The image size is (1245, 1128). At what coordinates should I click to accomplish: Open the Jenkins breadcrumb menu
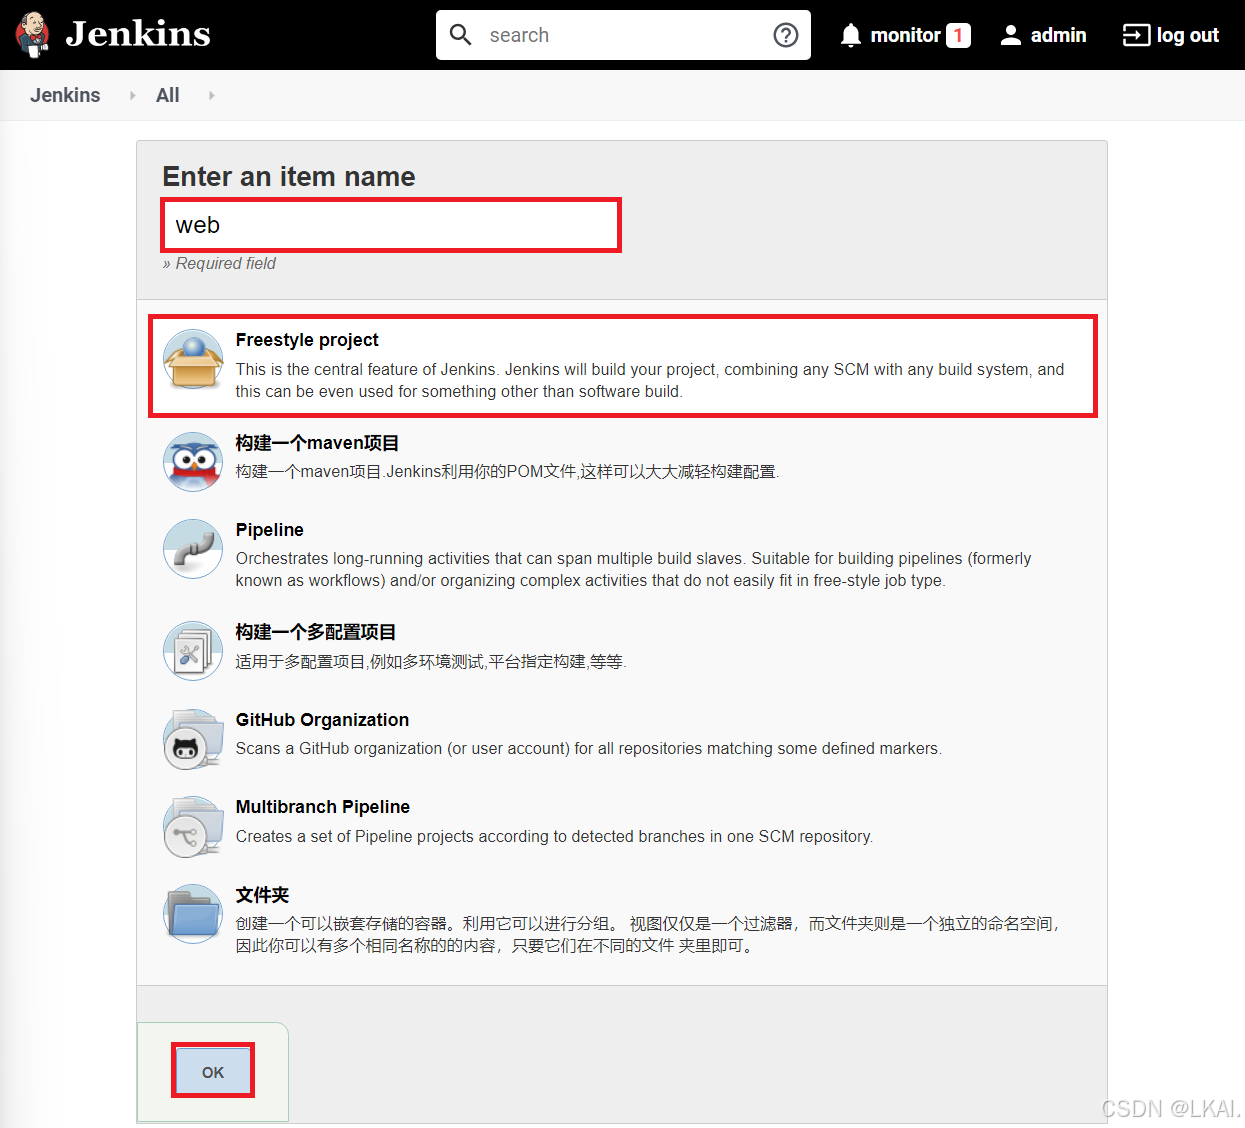point(65,95)
